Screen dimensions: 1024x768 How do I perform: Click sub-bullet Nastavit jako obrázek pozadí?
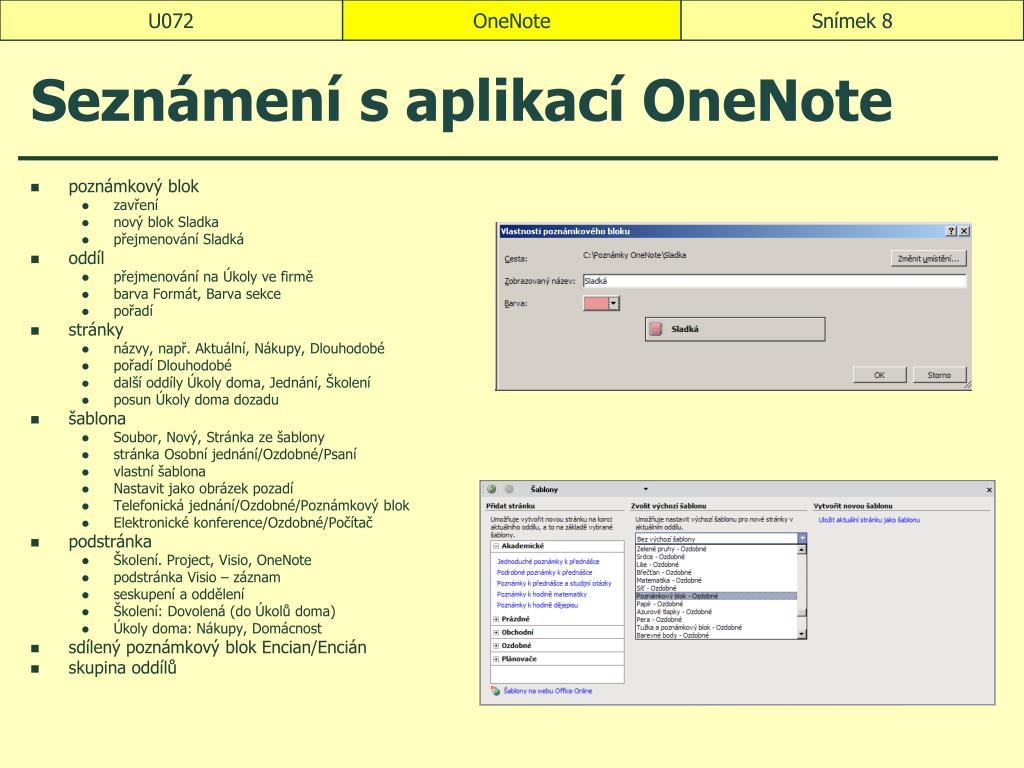pos(203,488)
